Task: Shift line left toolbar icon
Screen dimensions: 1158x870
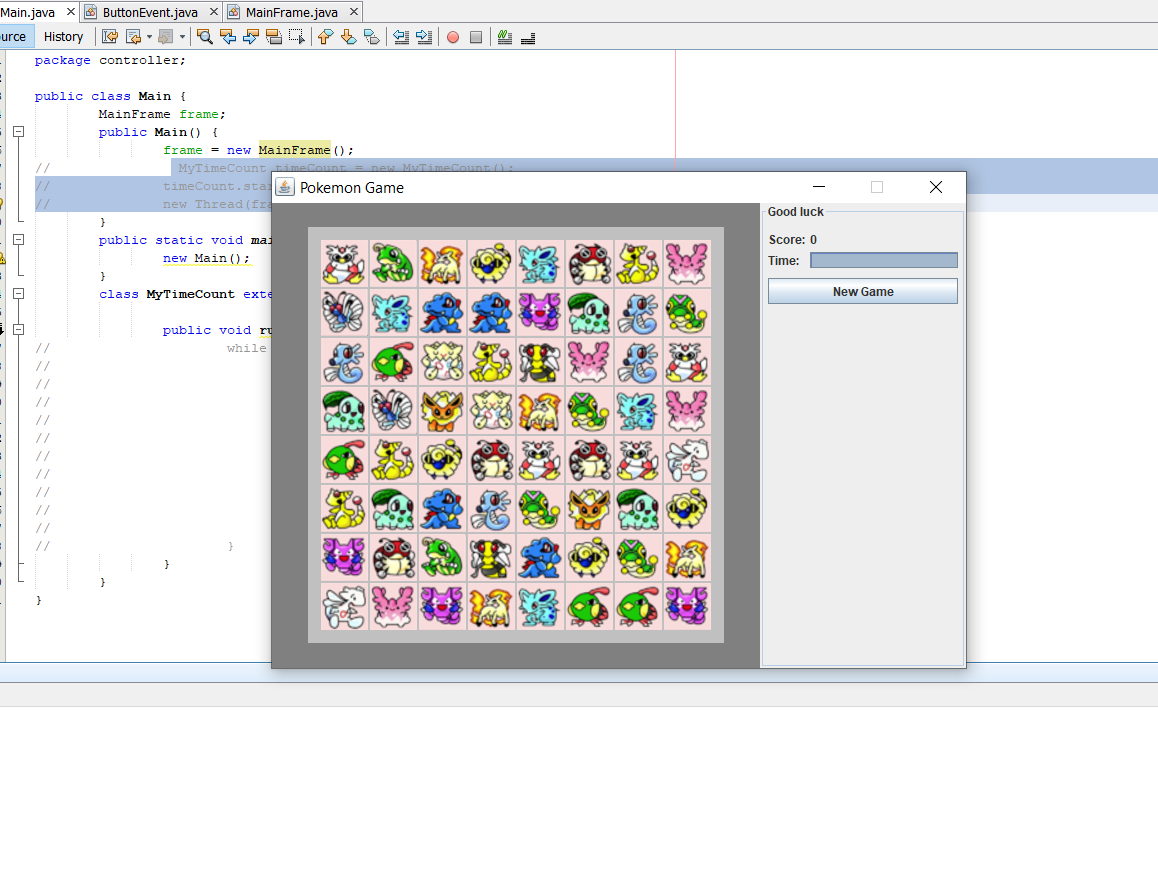Action: [401, 37]
